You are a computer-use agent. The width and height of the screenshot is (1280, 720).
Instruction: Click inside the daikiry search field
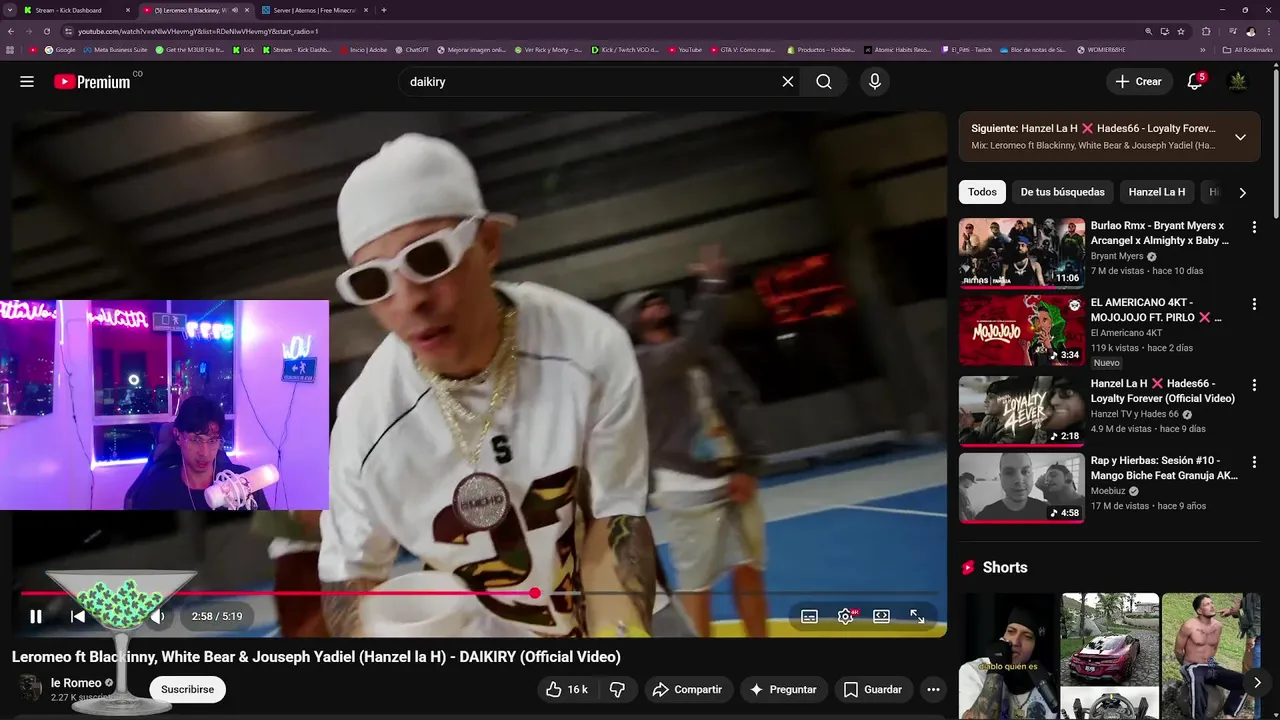[x=590, y=82]
